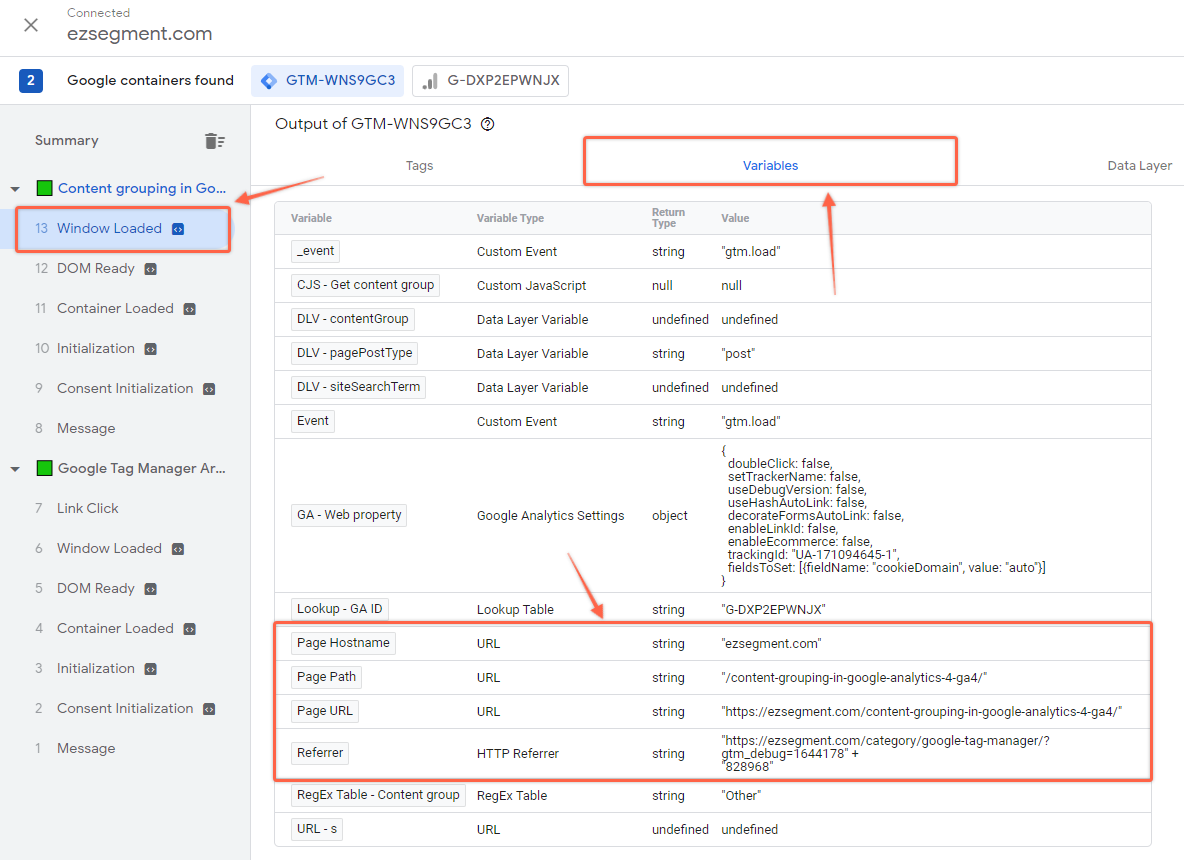Select the Variables tab
Viewport: 1184px width, 860px height.
[x=769, y=165]
